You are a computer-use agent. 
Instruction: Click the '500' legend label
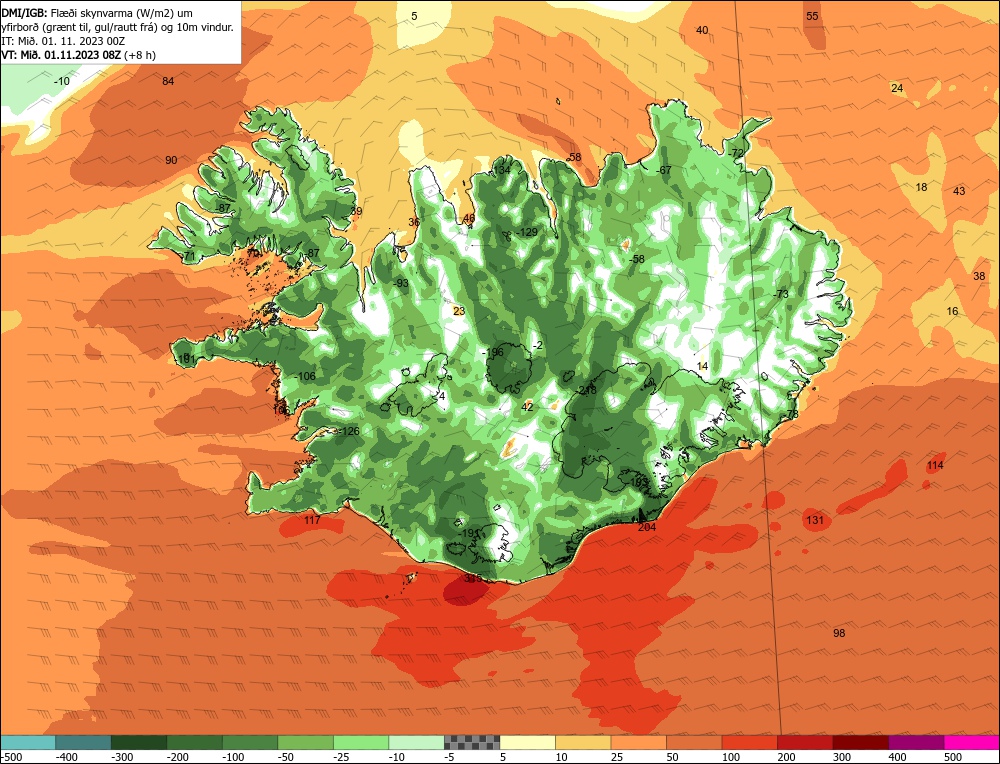pyautogui.click(x=953, y=757)
